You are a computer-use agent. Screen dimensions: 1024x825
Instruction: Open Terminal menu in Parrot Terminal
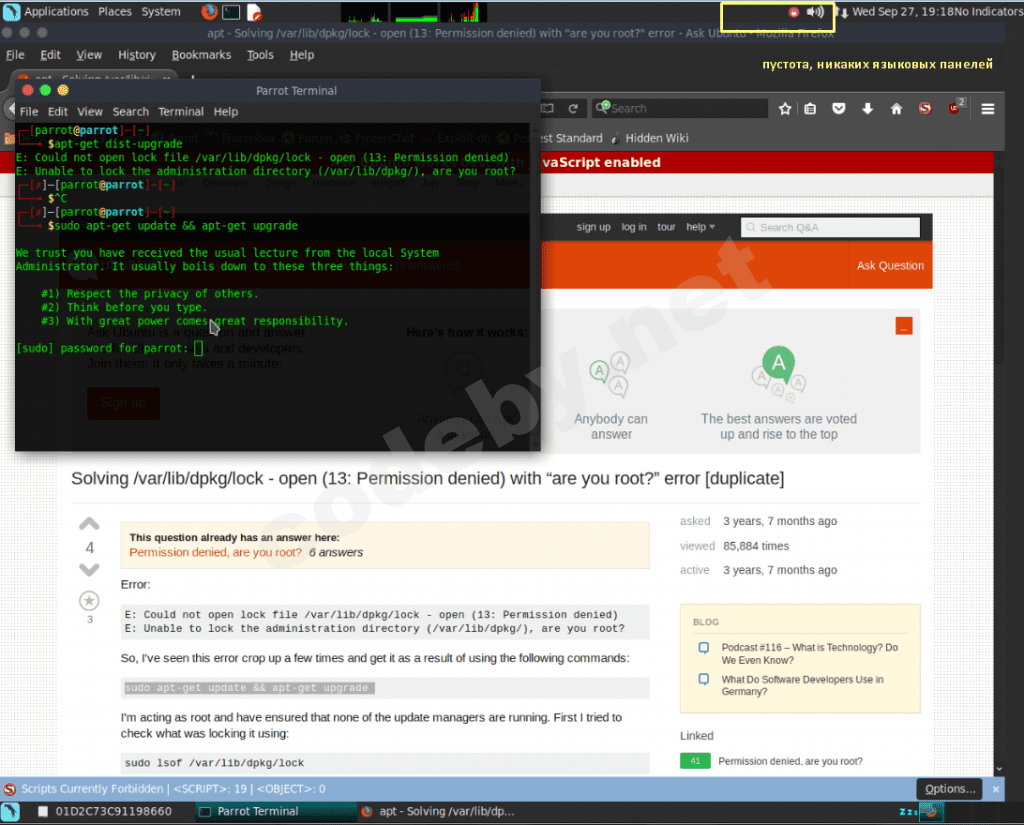(181, 112)
